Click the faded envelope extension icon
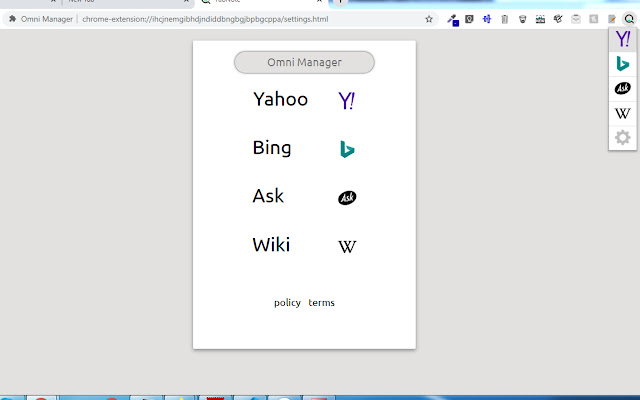The image size is (640, 400). click(576, 19)
